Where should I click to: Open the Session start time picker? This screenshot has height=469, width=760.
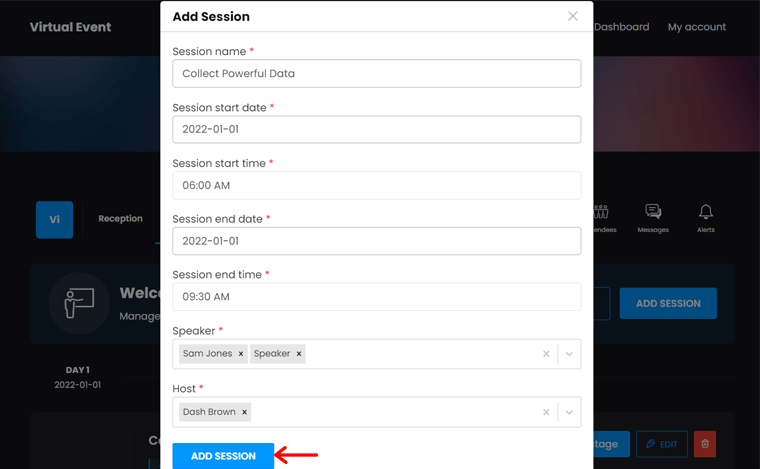coord(376,185)
